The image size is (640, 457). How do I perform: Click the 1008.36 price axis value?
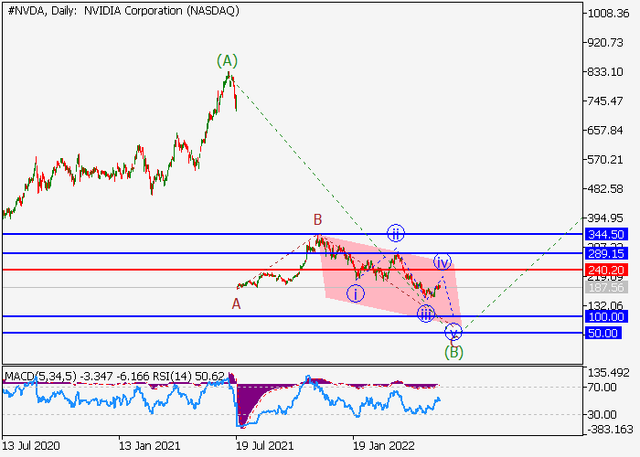(609, 13)
